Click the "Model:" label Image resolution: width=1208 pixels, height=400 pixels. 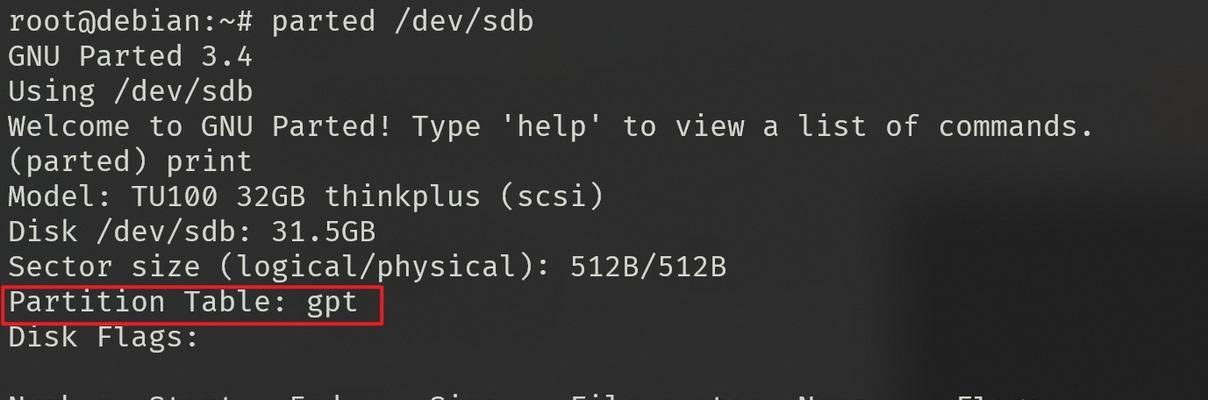coord(60,197)
